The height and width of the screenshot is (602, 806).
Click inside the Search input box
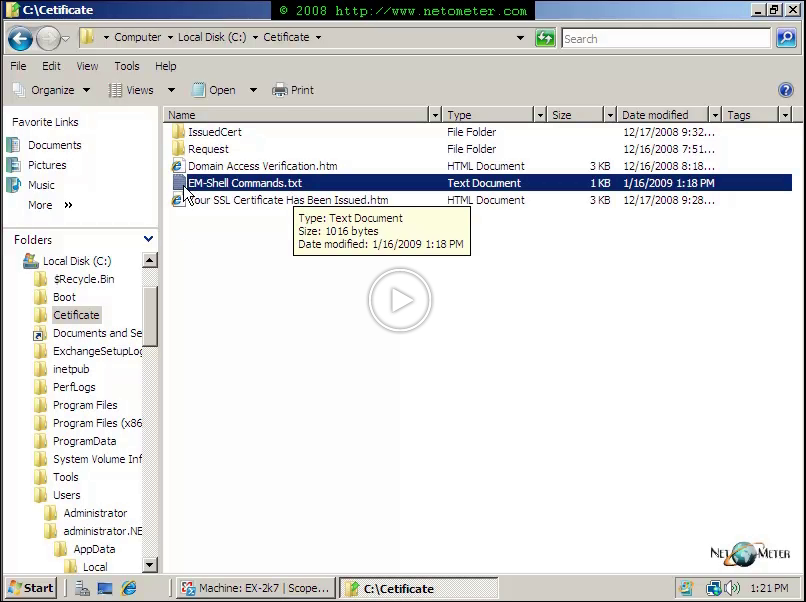pyautogui.click(x=665, y=39)
